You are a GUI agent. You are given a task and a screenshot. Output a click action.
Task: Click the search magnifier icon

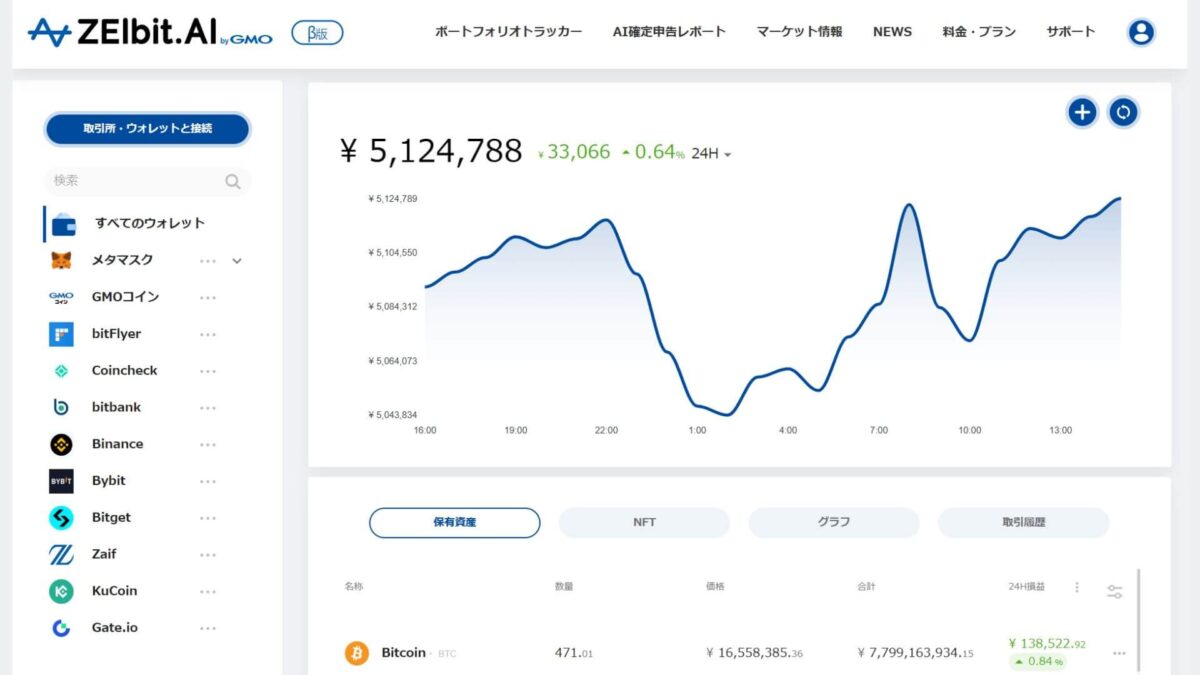coord(233,181)
